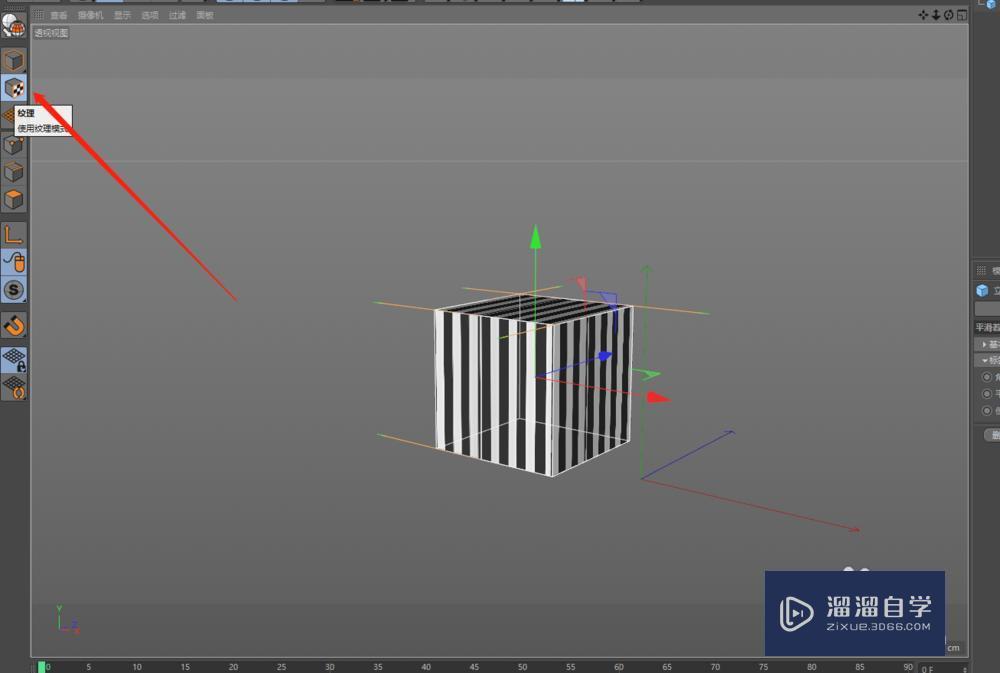This screenshot has width=1000, height=673.
Task: Click the solid red X-axis arrowhead
Action: coord(659,398)
